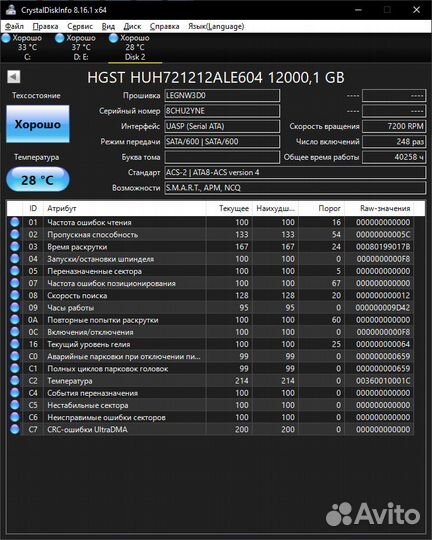Click the CrystalDiskInfo title bar app icon
This screenshot has height=540, width=432.
[10, 10]
